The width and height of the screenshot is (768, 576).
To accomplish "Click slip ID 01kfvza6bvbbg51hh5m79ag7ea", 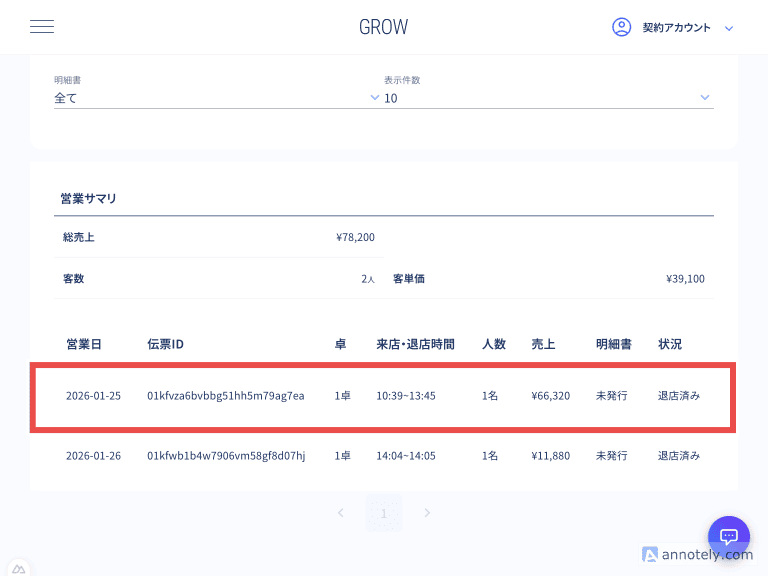I will click(x=225, y=396).
